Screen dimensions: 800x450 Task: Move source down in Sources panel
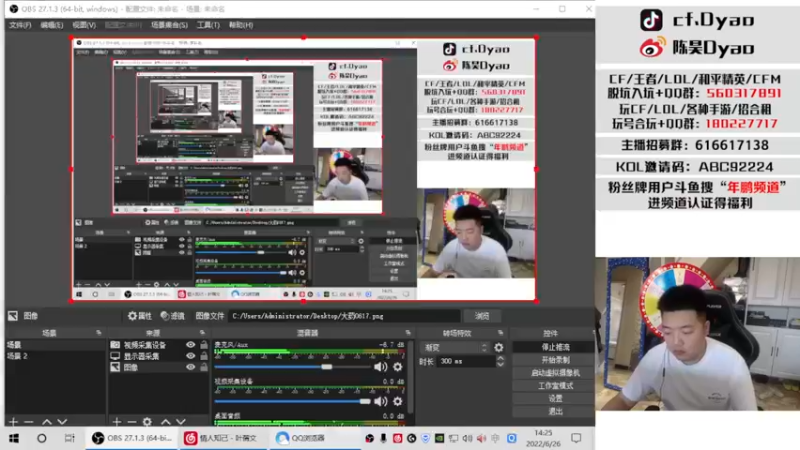click(181, 422)
